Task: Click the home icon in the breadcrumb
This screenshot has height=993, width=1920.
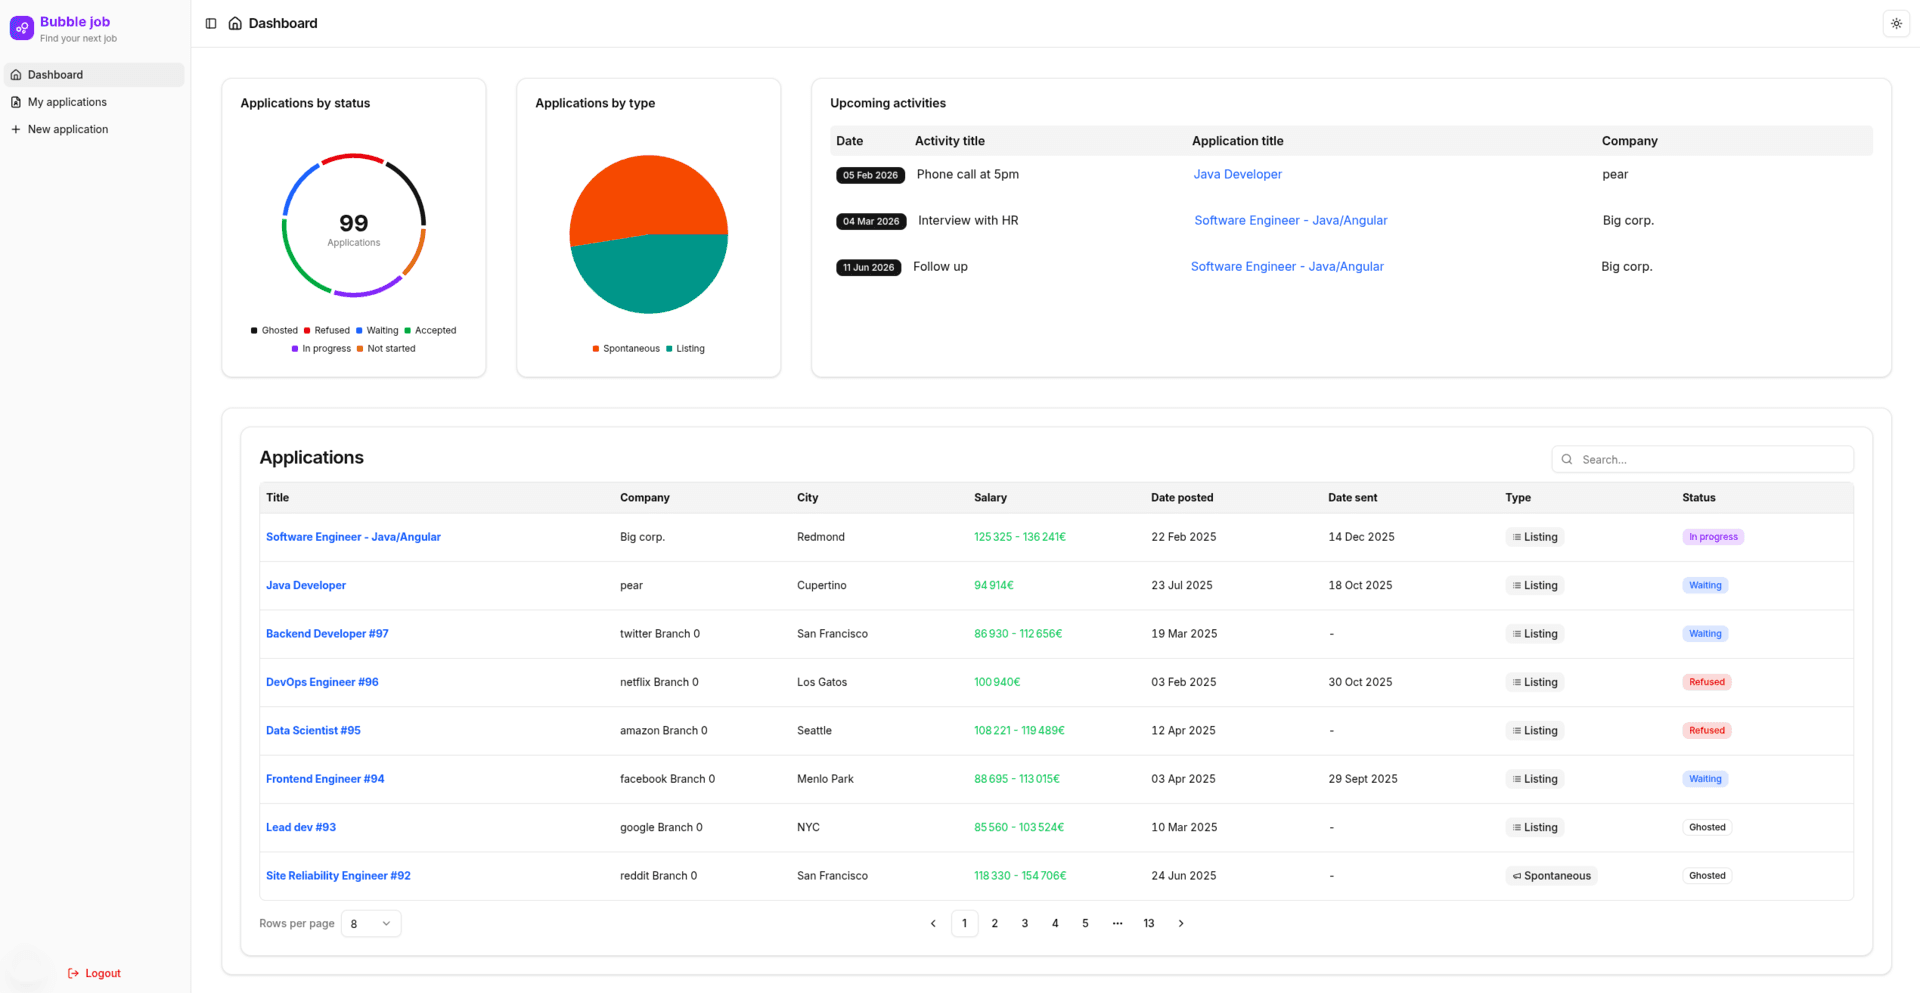Action: pos(235,23)
